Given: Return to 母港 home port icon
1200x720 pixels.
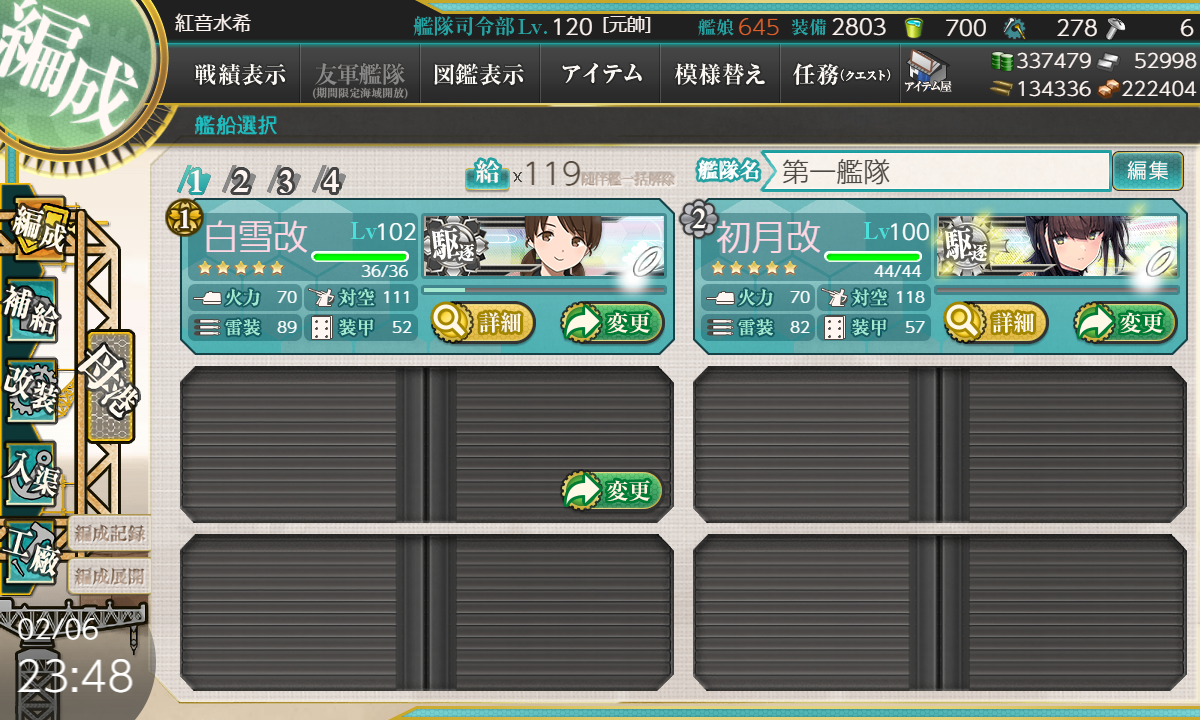Looking at the screenshot, I should [110, 386].
